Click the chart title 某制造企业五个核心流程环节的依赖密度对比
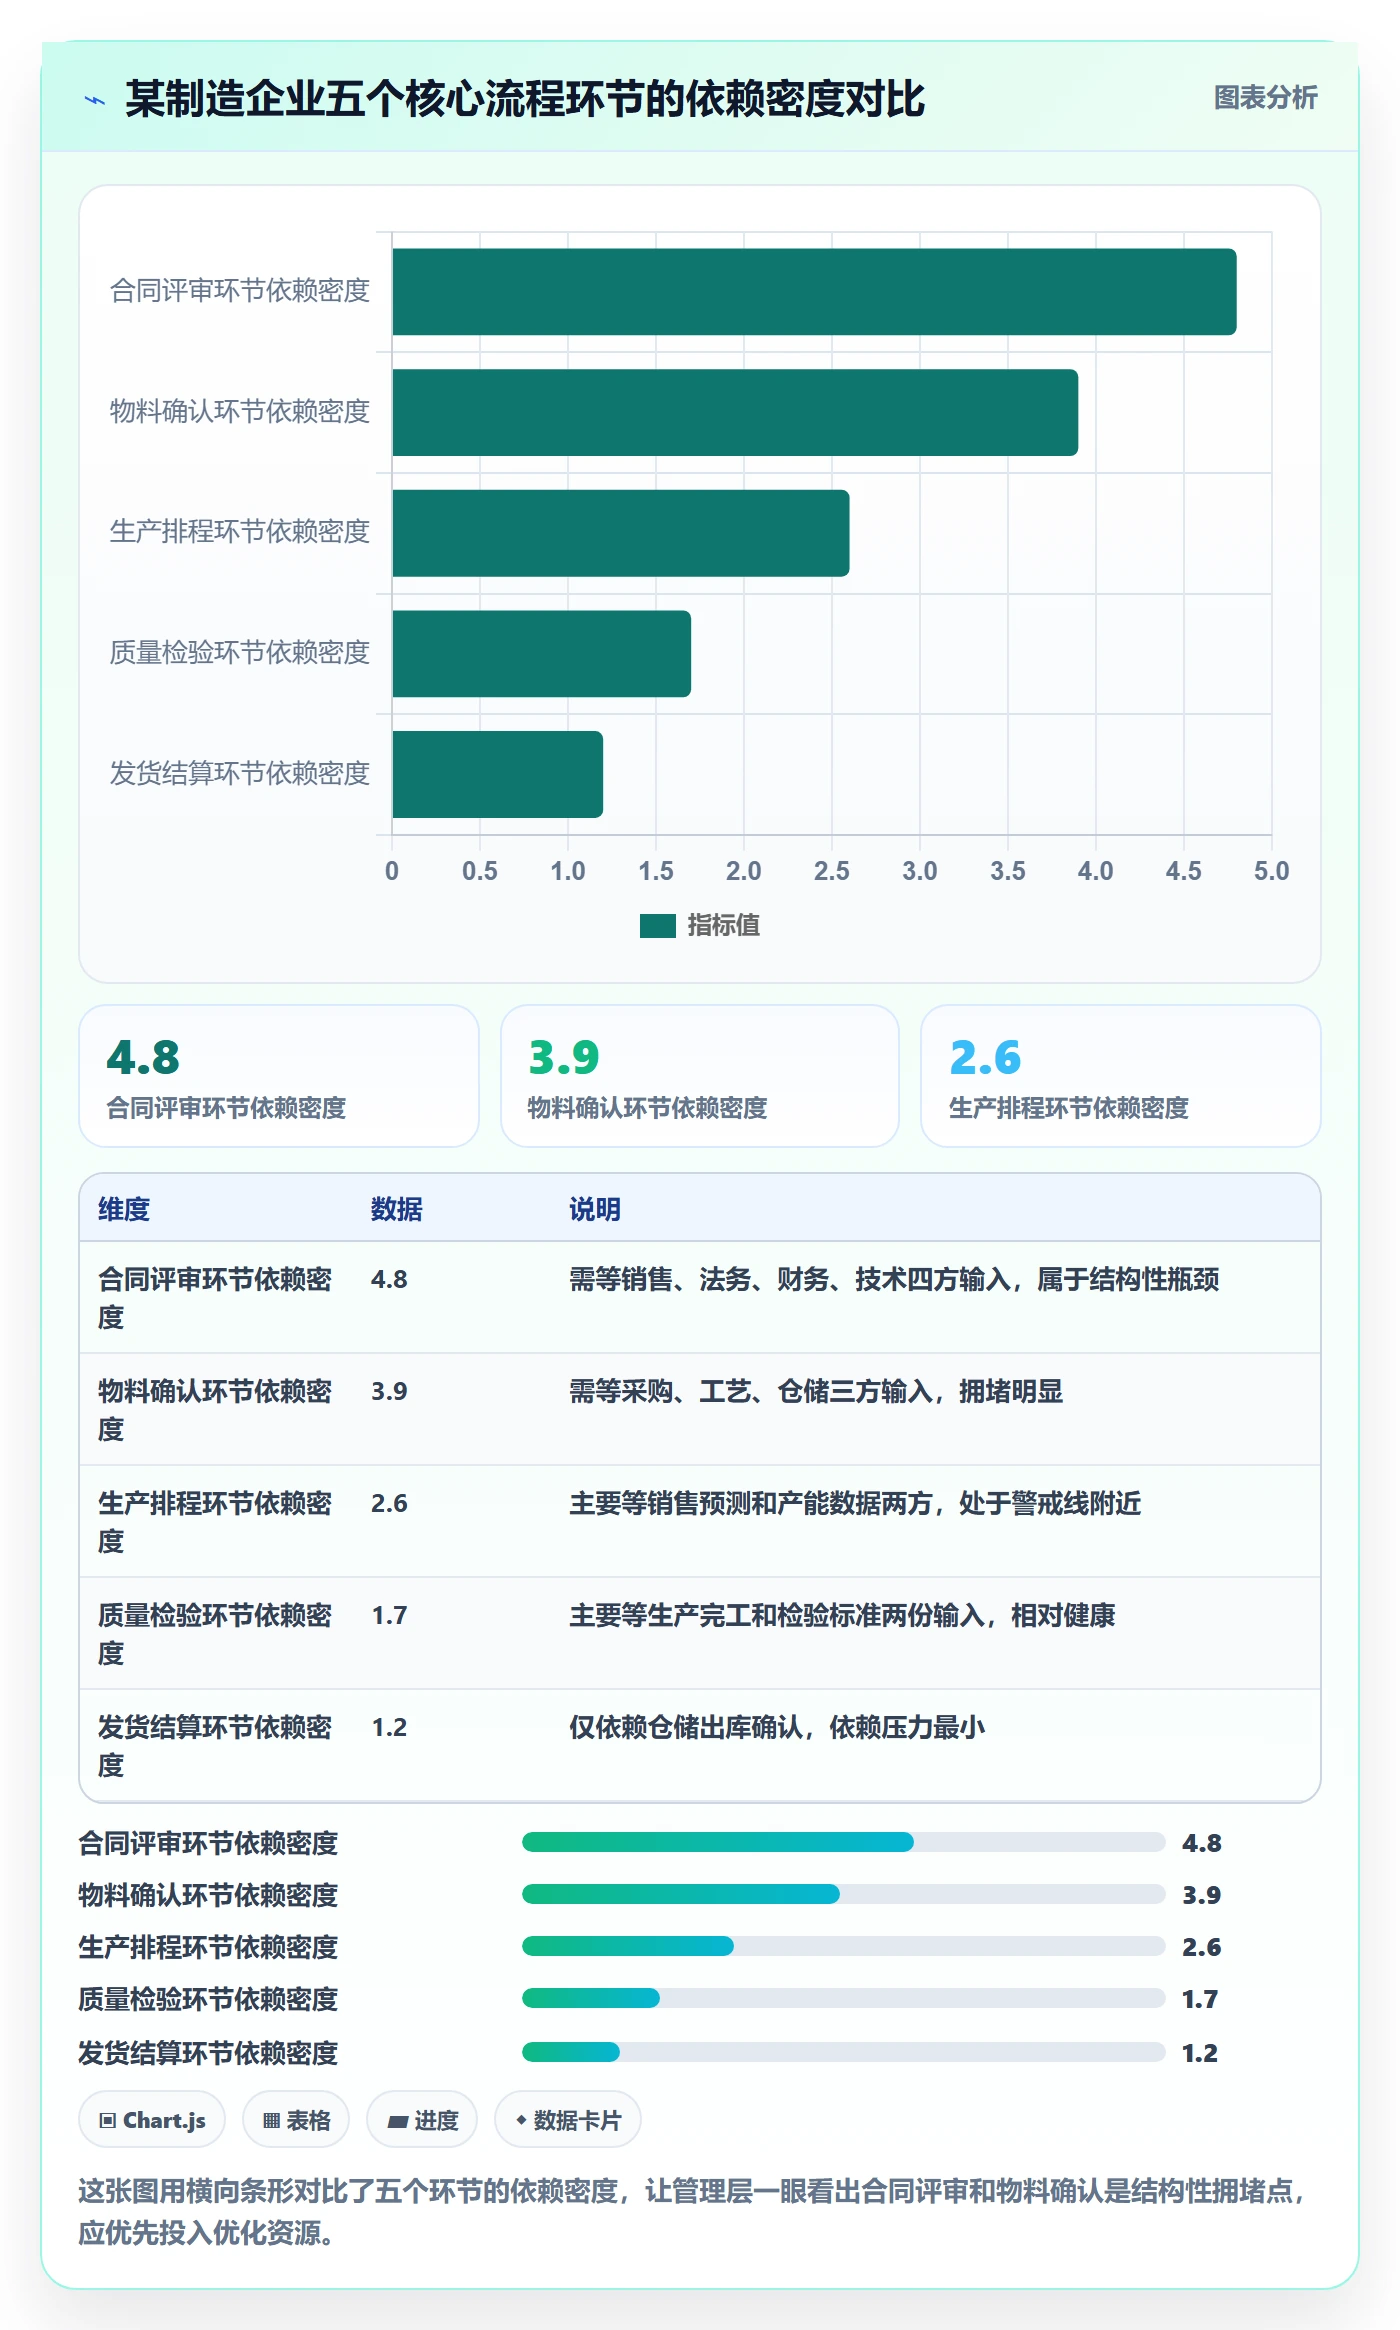Viewport: 1400px width, 2330px height. tap(525, 100)
